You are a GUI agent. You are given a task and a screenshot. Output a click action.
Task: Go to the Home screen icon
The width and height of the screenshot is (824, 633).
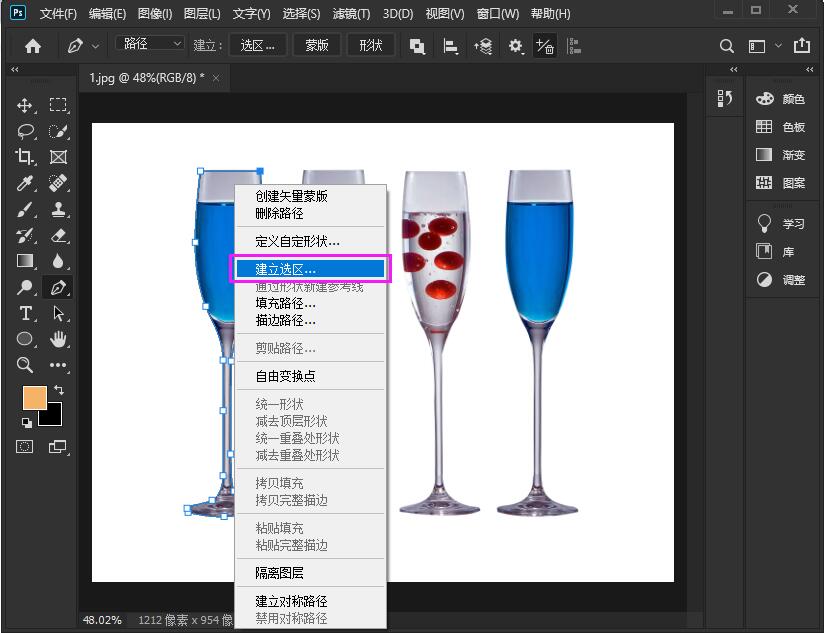point(33,46)
